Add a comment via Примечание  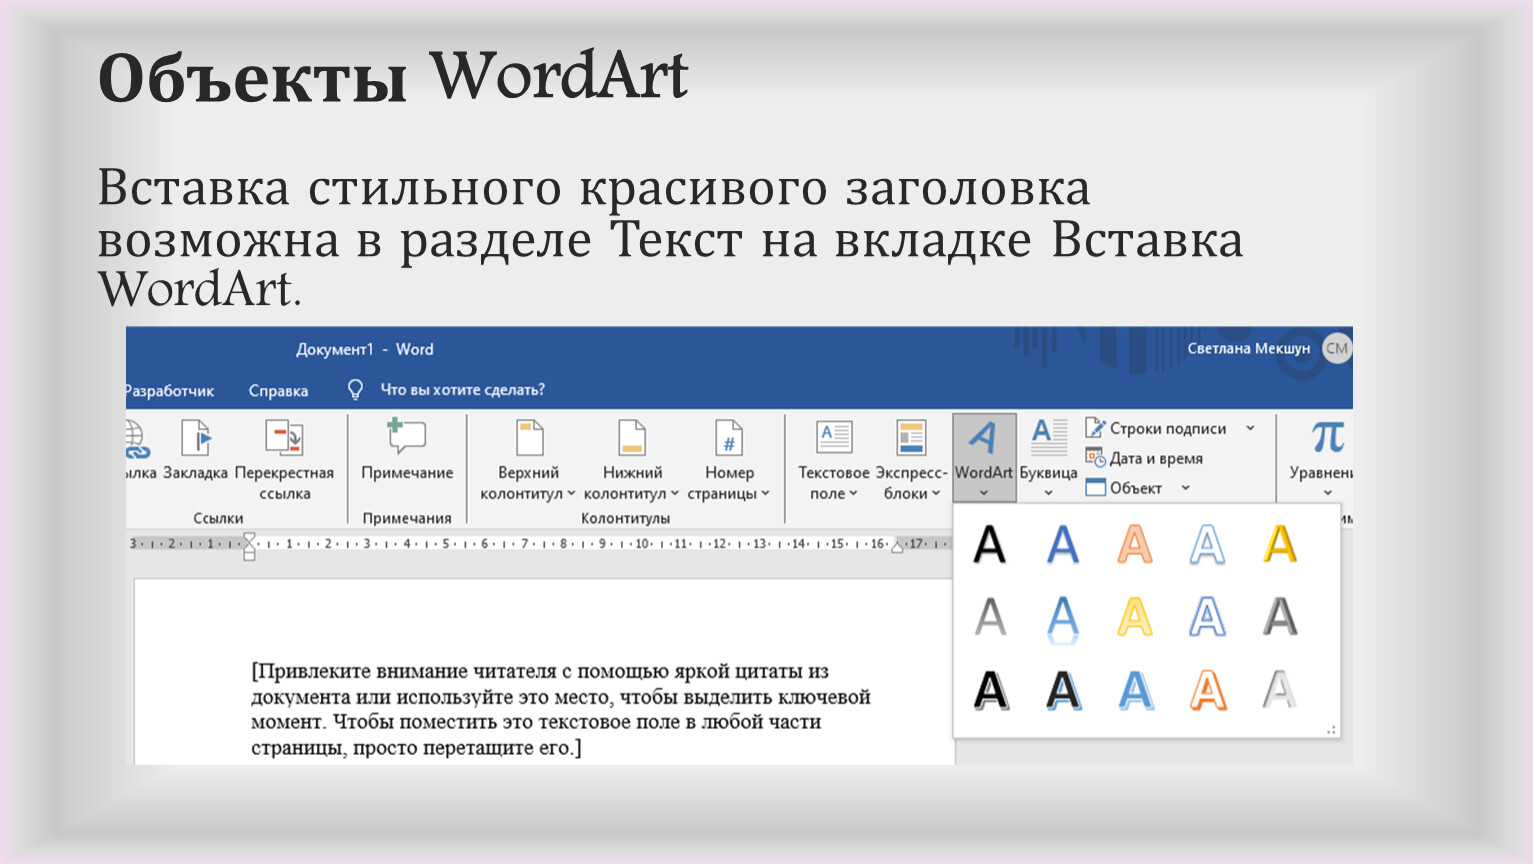[407, 451]
